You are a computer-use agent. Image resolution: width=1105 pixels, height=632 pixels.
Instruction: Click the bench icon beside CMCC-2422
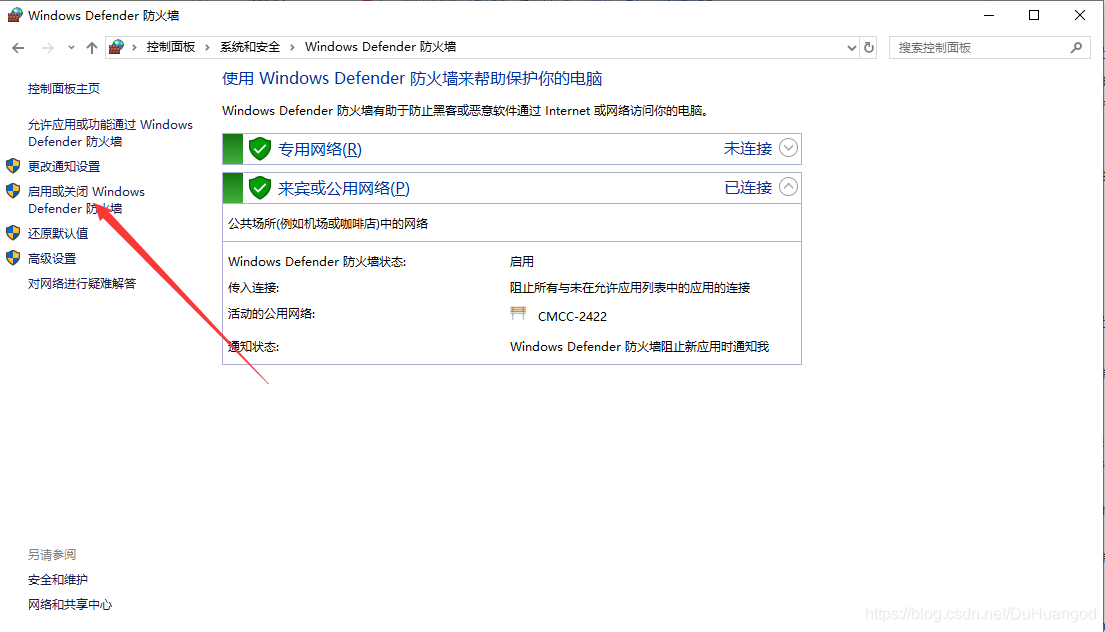(x=518, y=314)
